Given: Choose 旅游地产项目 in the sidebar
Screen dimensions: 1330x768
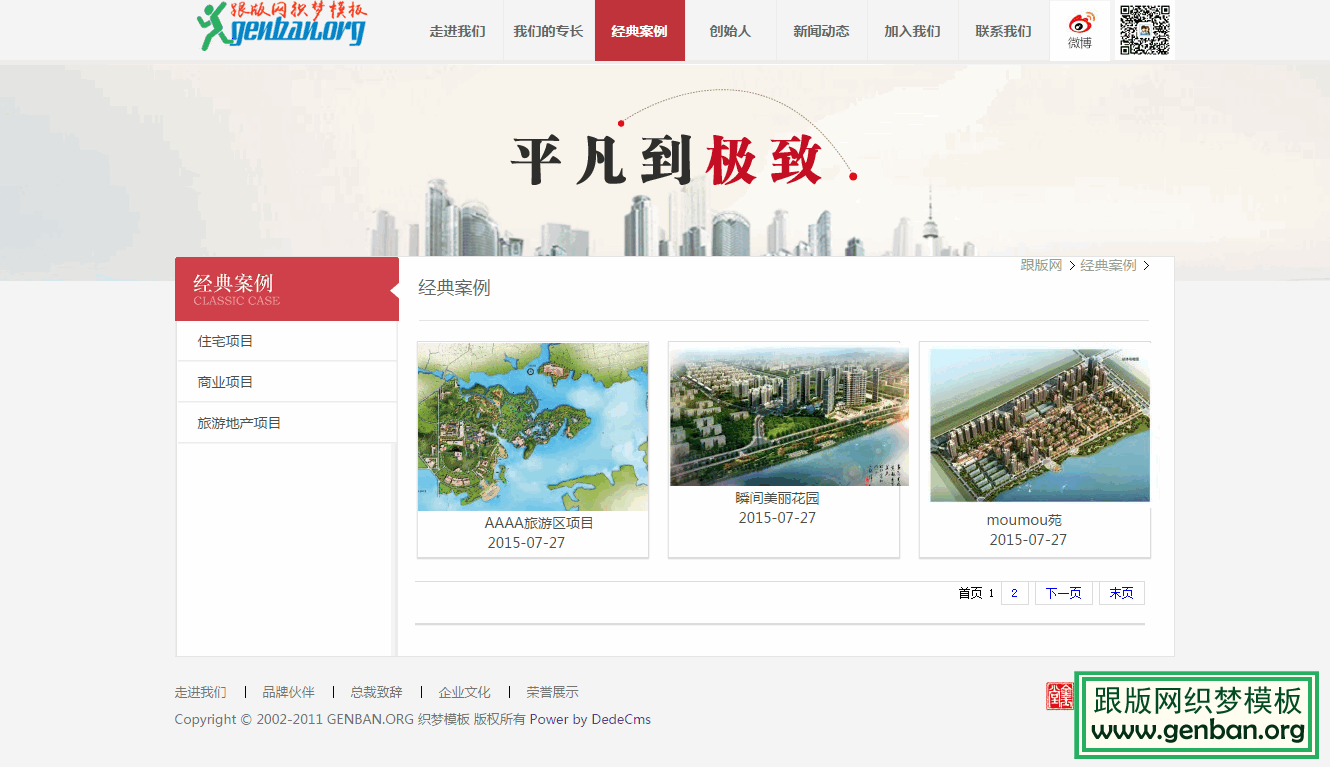Looking at the screenshot, I should tap(240, 423).
